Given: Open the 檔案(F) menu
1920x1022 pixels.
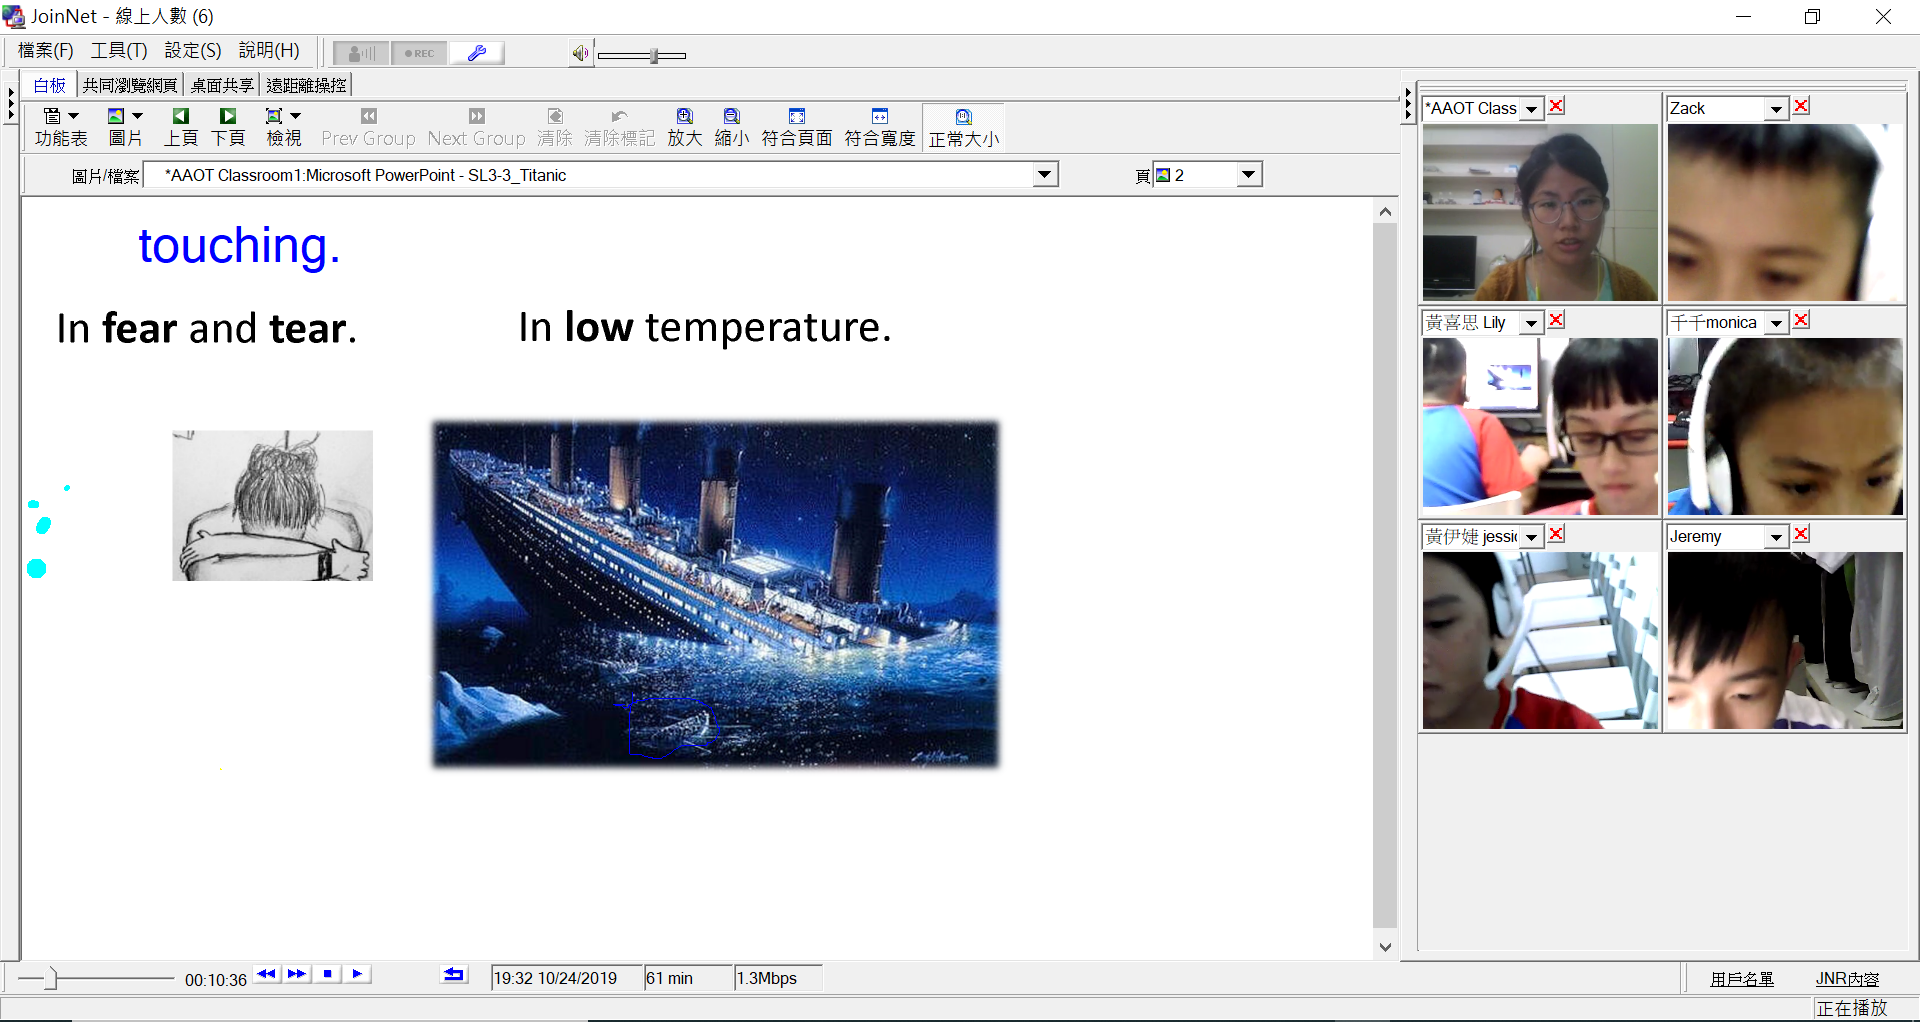Looking at the screenshot, I should click(46, 50).
